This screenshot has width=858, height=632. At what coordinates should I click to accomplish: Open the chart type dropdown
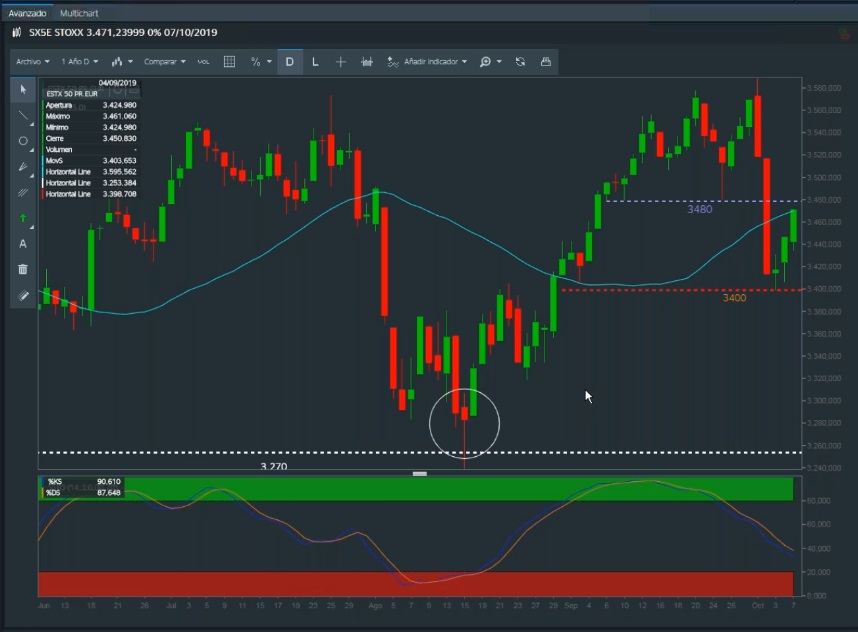click(122, 62)
